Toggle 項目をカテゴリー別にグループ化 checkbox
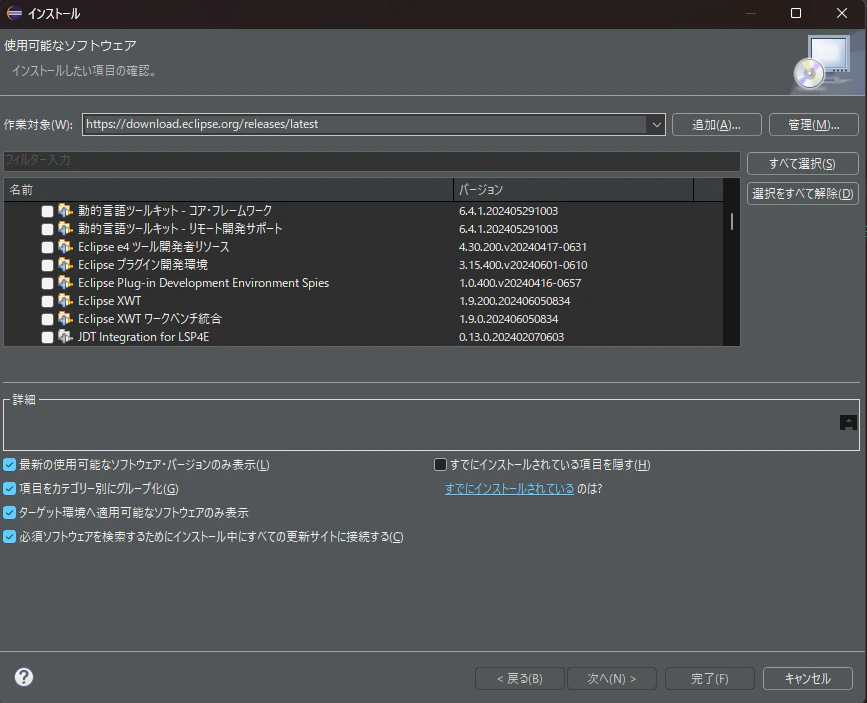This screenshot has width=867, height=703. [x=9, y=488]
